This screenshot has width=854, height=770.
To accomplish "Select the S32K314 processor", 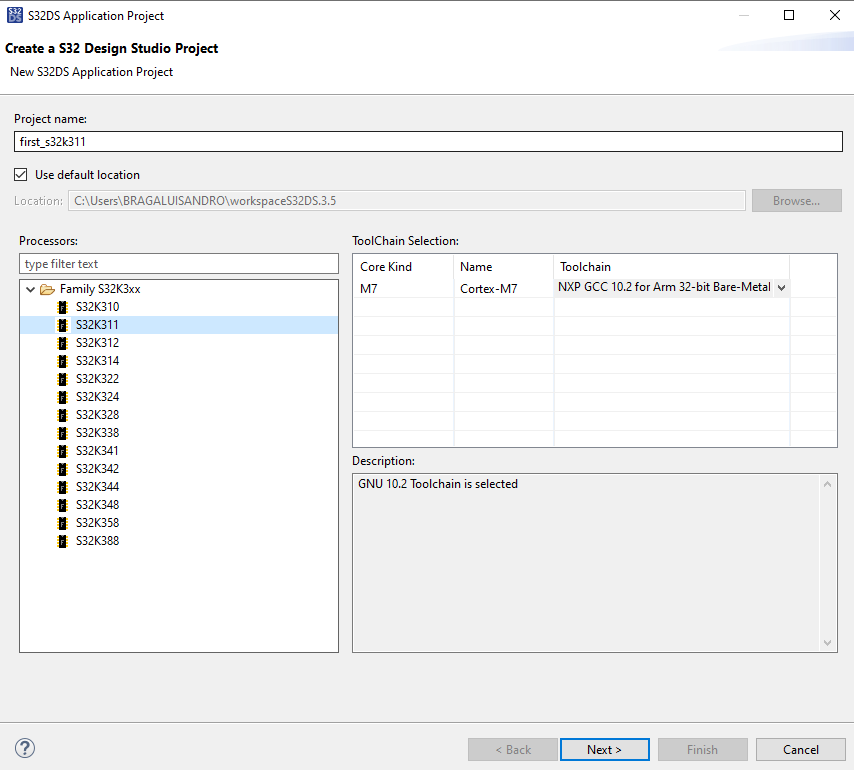I will click(x=97, y=360).
